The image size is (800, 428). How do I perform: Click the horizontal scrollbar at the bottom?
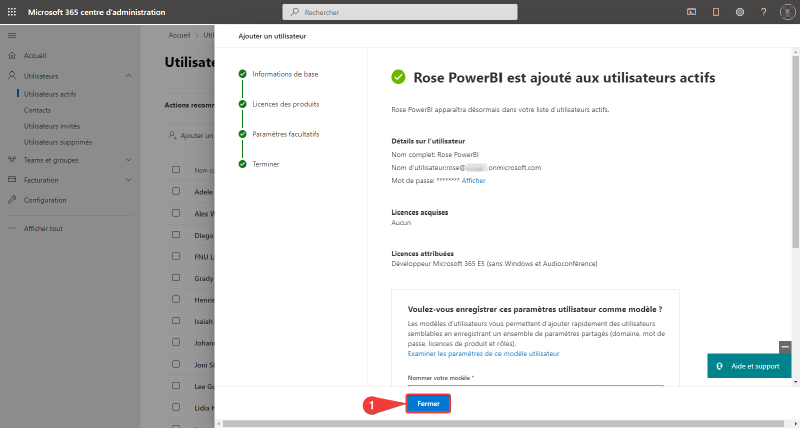pos(503,424)
